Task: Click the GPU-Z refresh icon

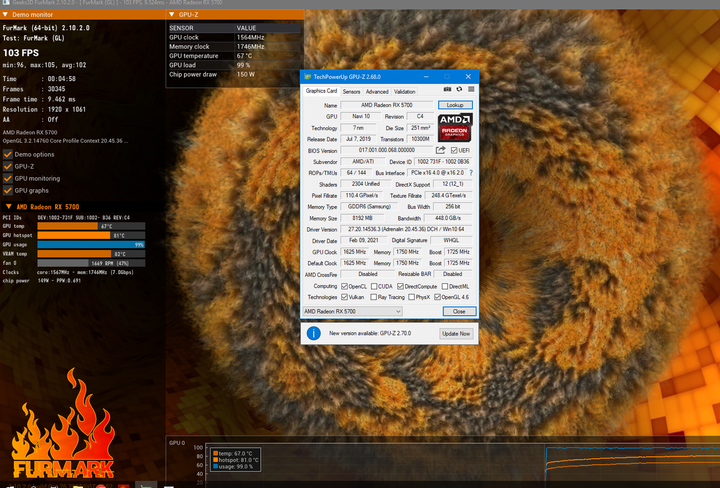Action: 459,90
